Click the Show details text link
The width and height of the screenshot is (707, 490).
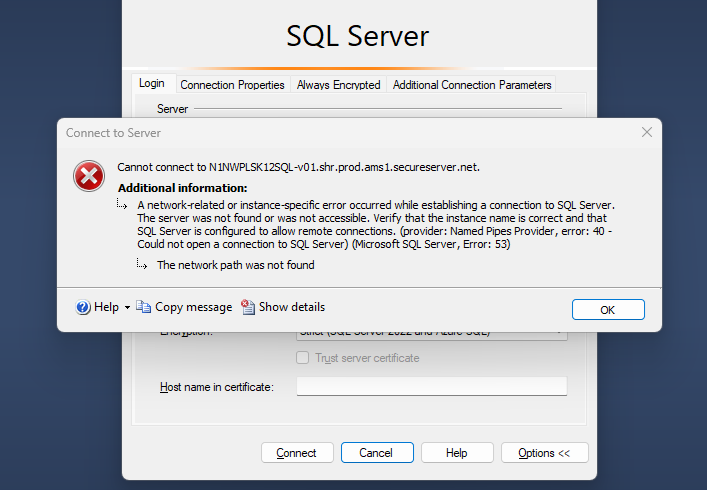(x=292, y=307)
